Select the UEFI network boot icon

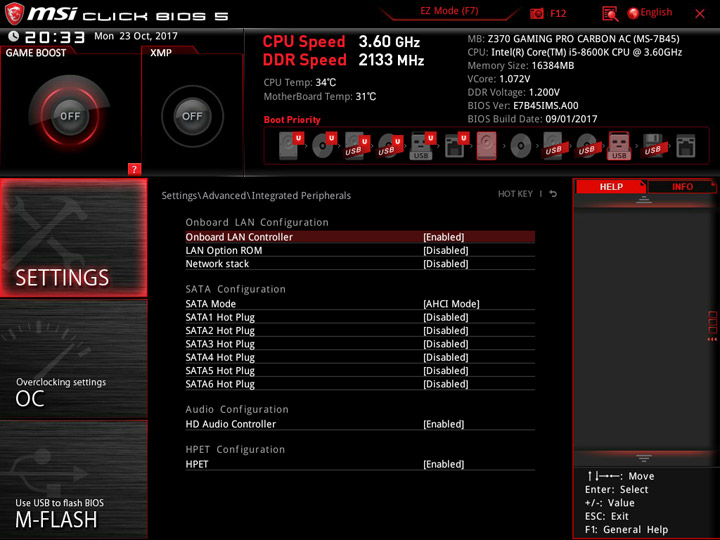(456, 146)
